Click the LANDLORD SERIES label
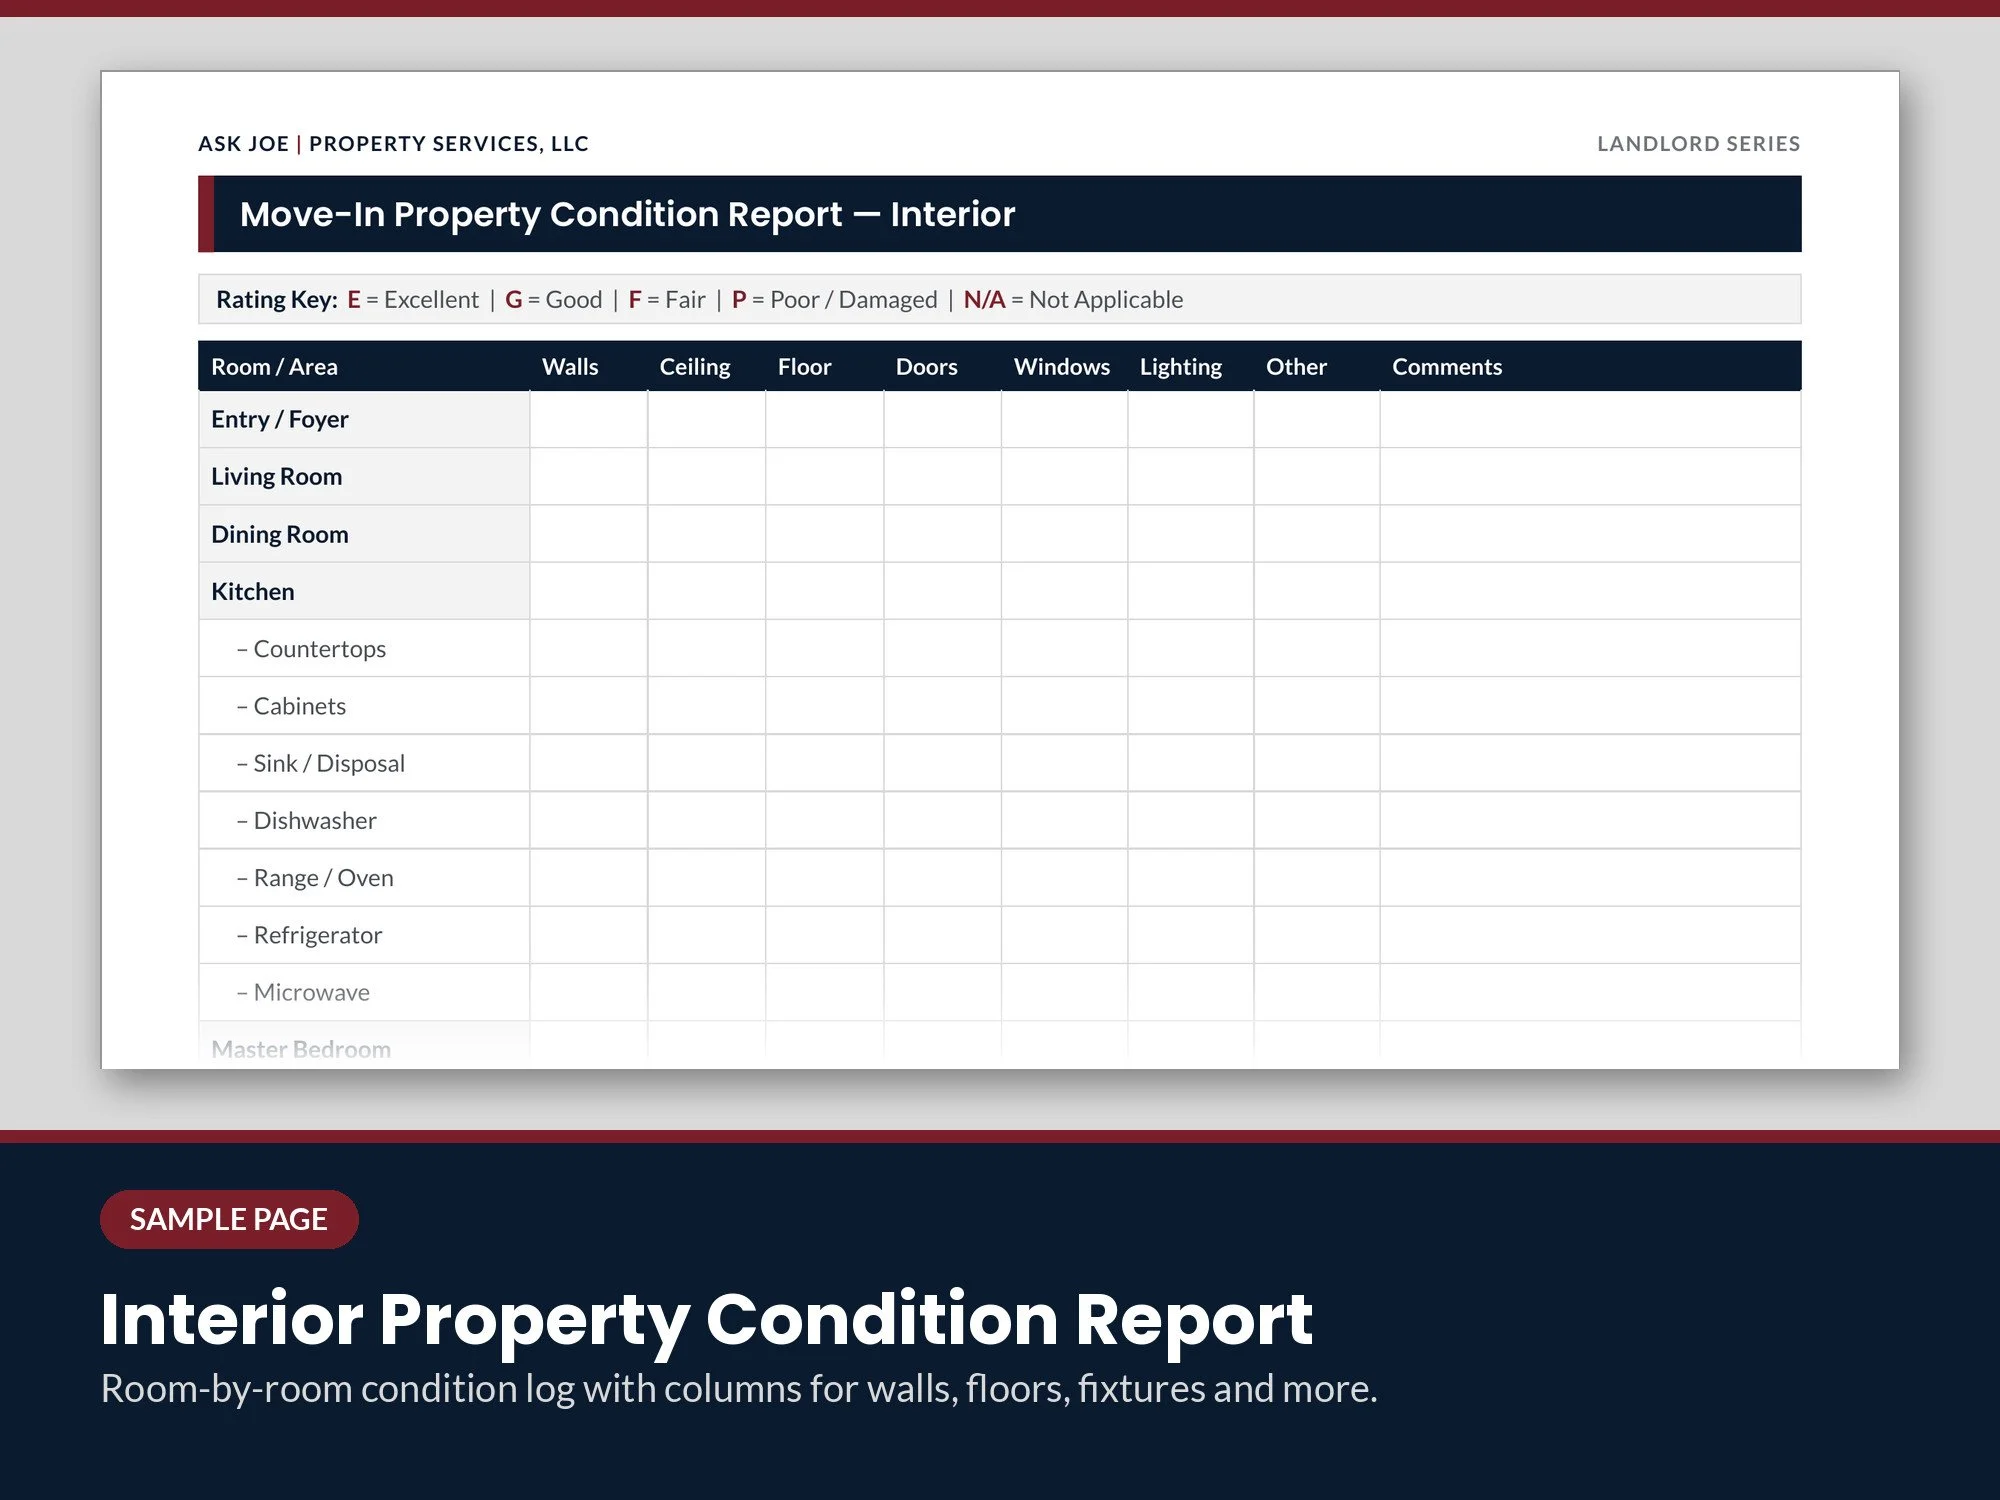Screen dimensions: 2000x1500 pyautogui.click(x=1699, y=143)
